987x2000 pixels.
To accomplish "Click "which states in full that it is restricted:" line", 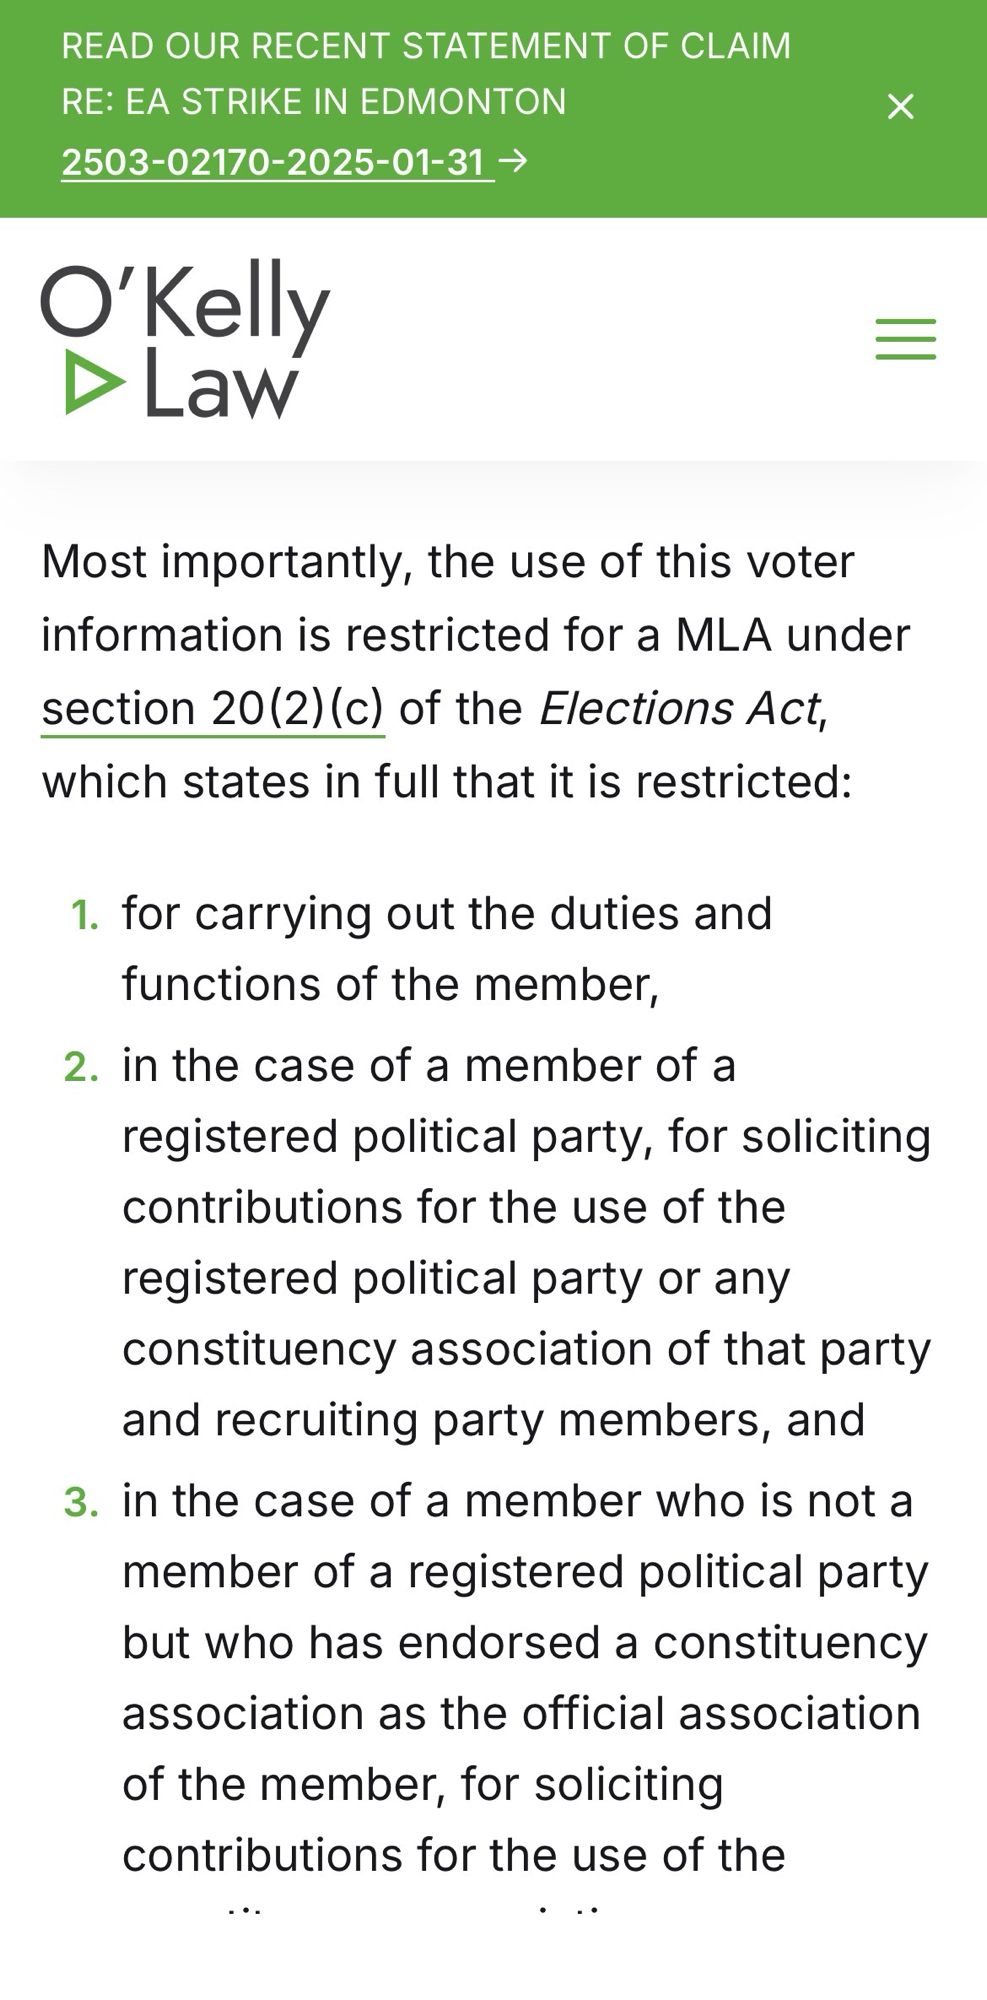I will click(447, 781).
